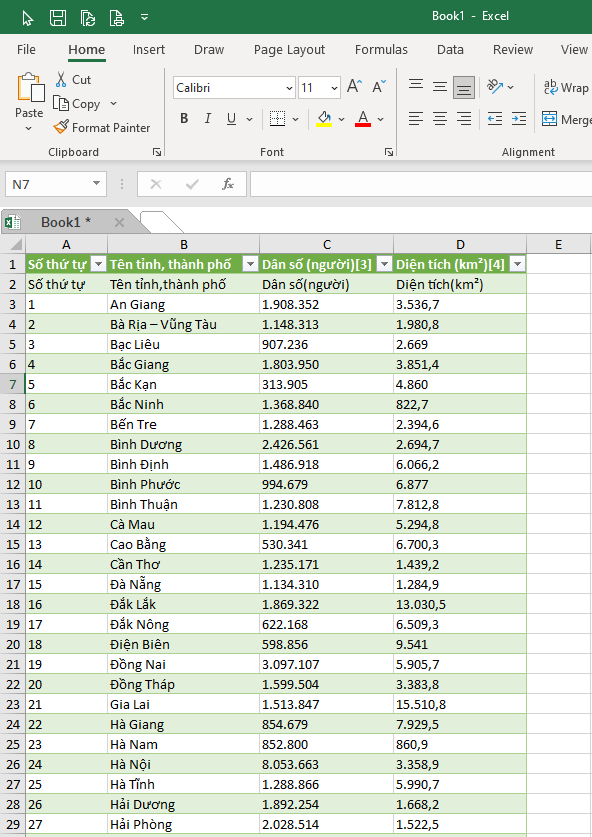Click Wrap Text button
Image resolution: width=592 pixels, height=837 pixels.
[566, 88]
